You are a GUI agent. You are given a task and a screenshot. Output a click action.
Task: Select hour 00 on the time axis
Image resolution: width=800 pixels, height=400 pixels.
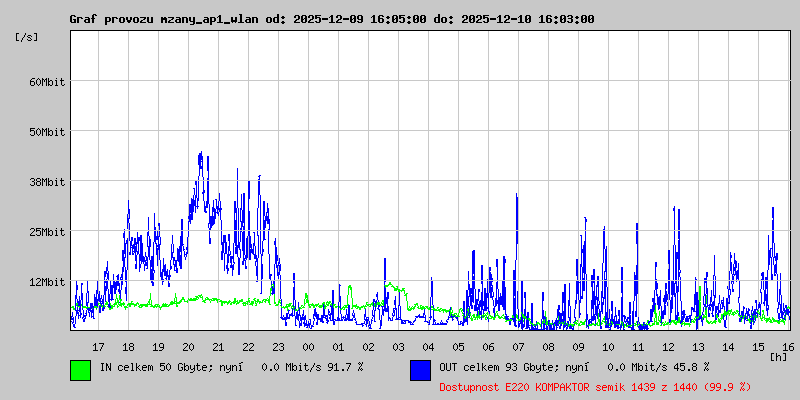[308, 346]
